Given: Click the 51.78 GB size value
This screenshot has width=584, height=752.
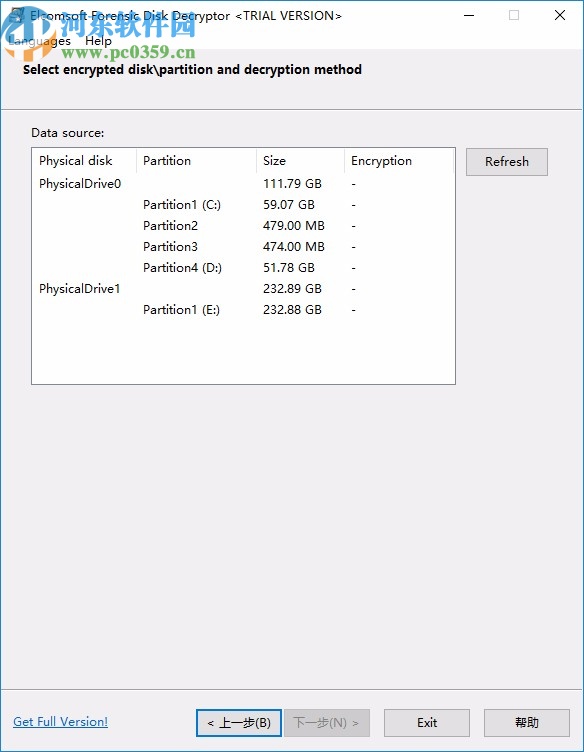Looking at the screenshot, I should click(x=289, y=268).
